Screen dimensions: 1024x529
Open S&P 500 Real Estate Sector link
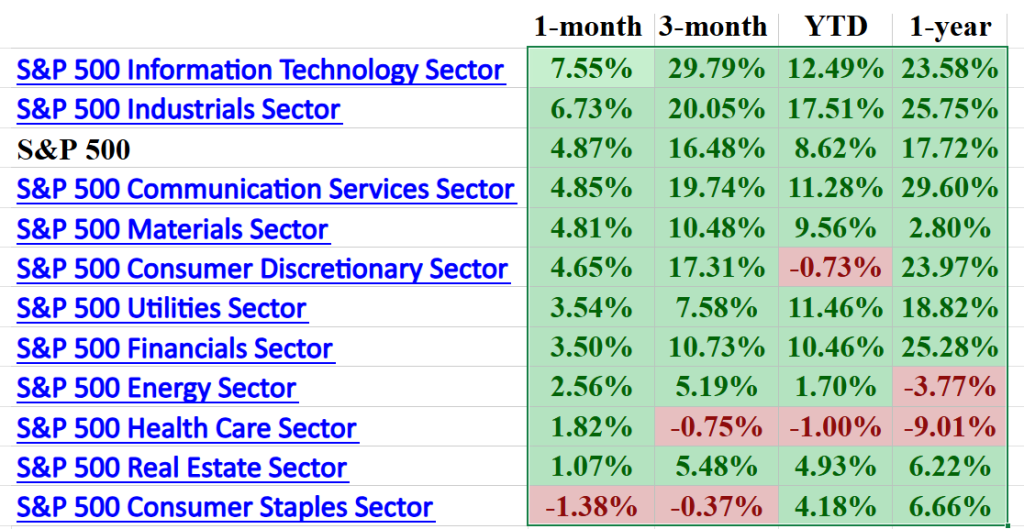(181, 468)
